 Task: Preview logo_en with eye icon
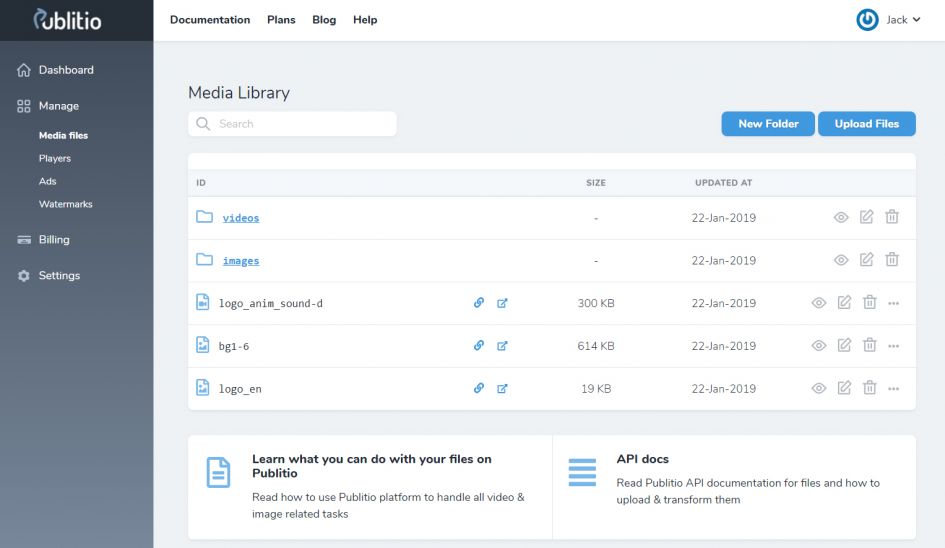[x=818, y=389]
